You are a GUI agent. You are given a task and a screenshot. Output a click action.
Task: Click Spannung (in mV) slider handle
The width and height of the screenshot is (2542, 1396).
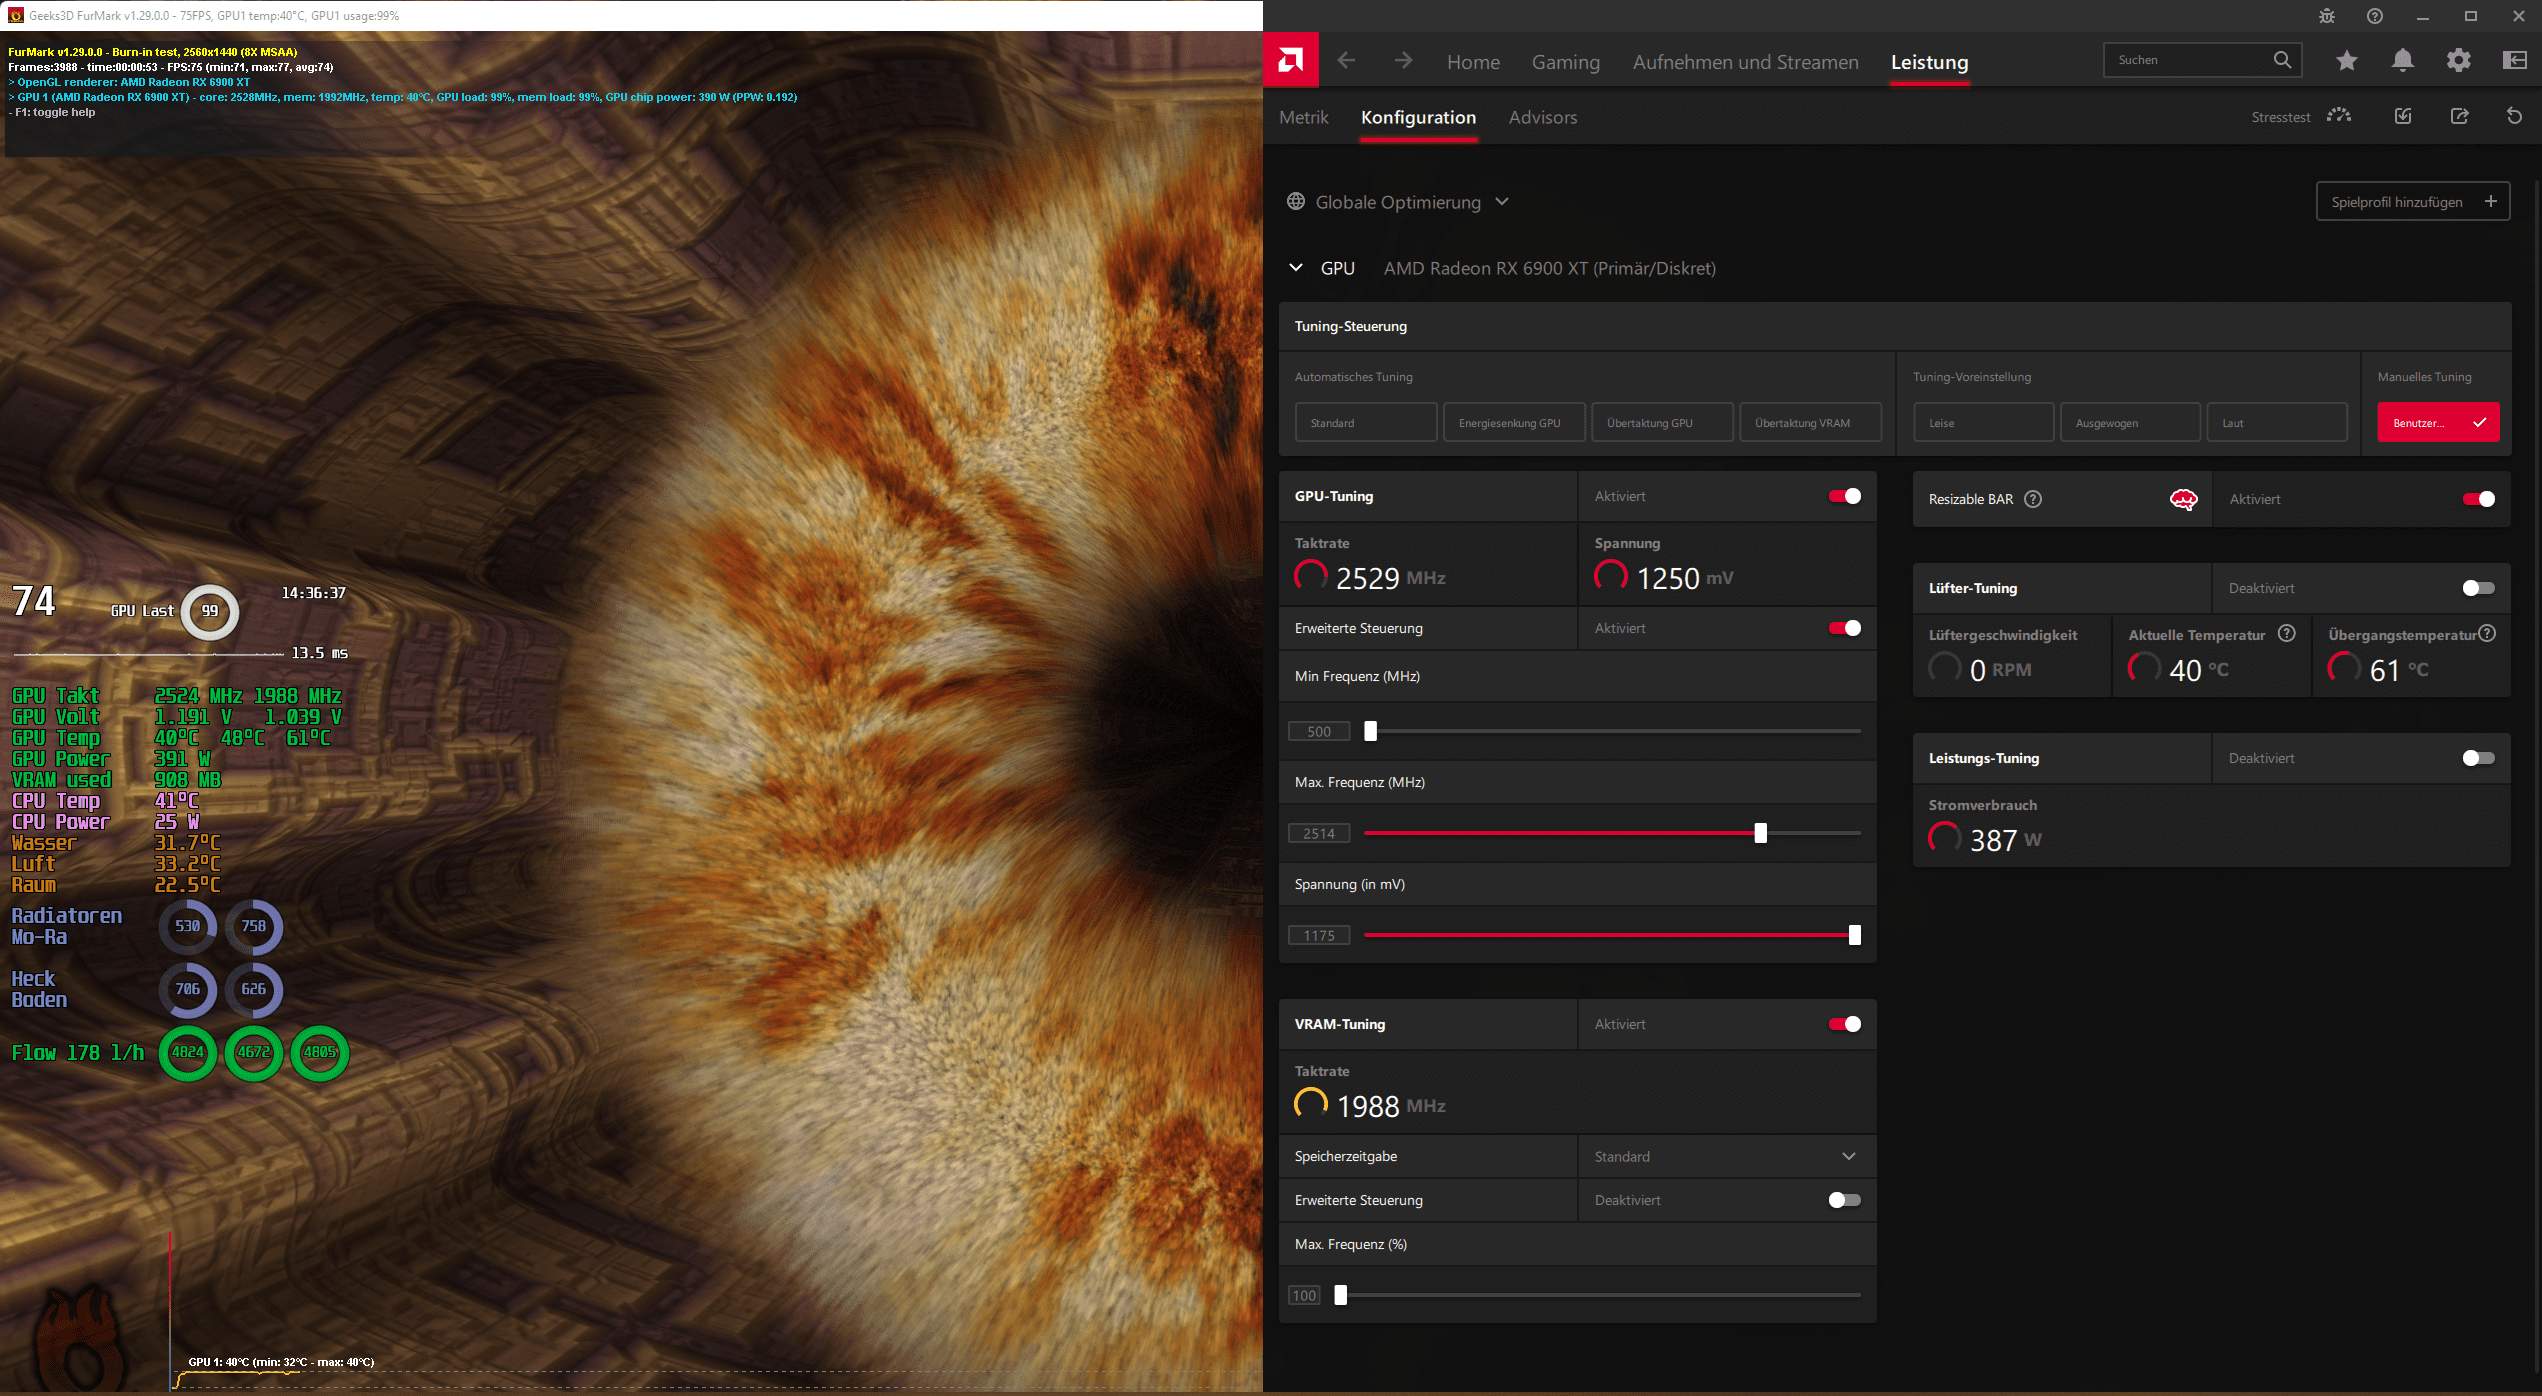point(1854,935)
